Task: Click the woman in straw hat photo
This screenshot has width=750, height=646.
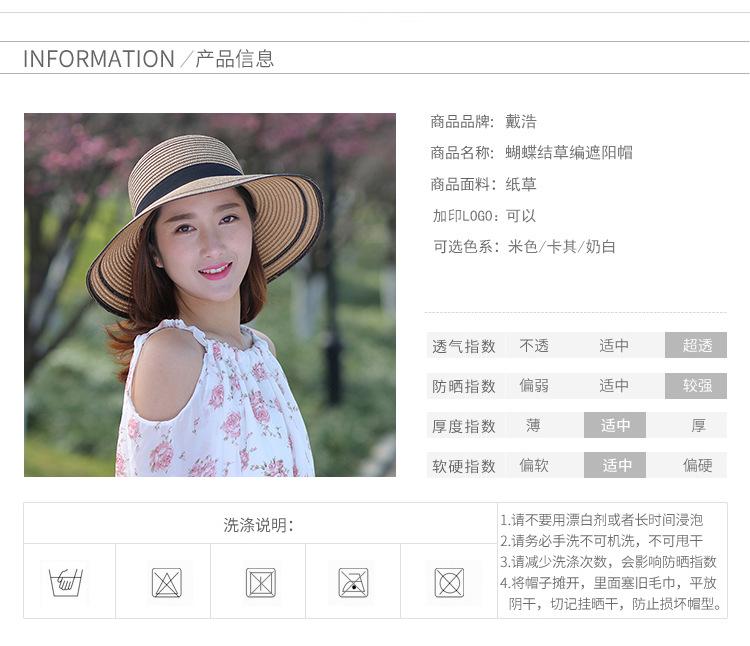Action: coord(210,294)
